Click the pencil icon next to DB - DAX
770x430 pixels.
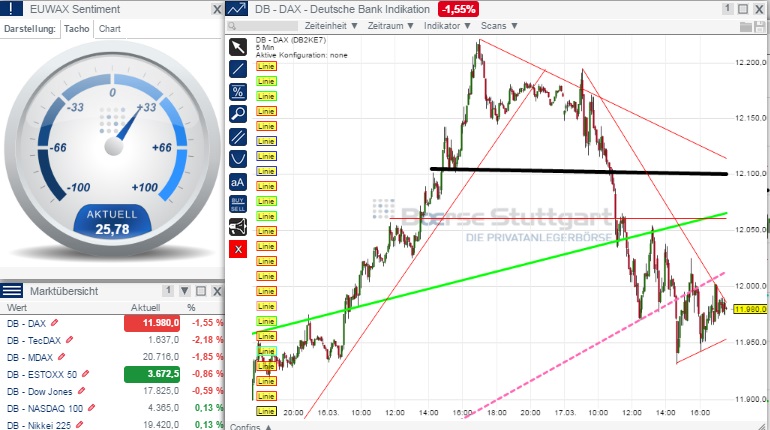tap(55, 322)
